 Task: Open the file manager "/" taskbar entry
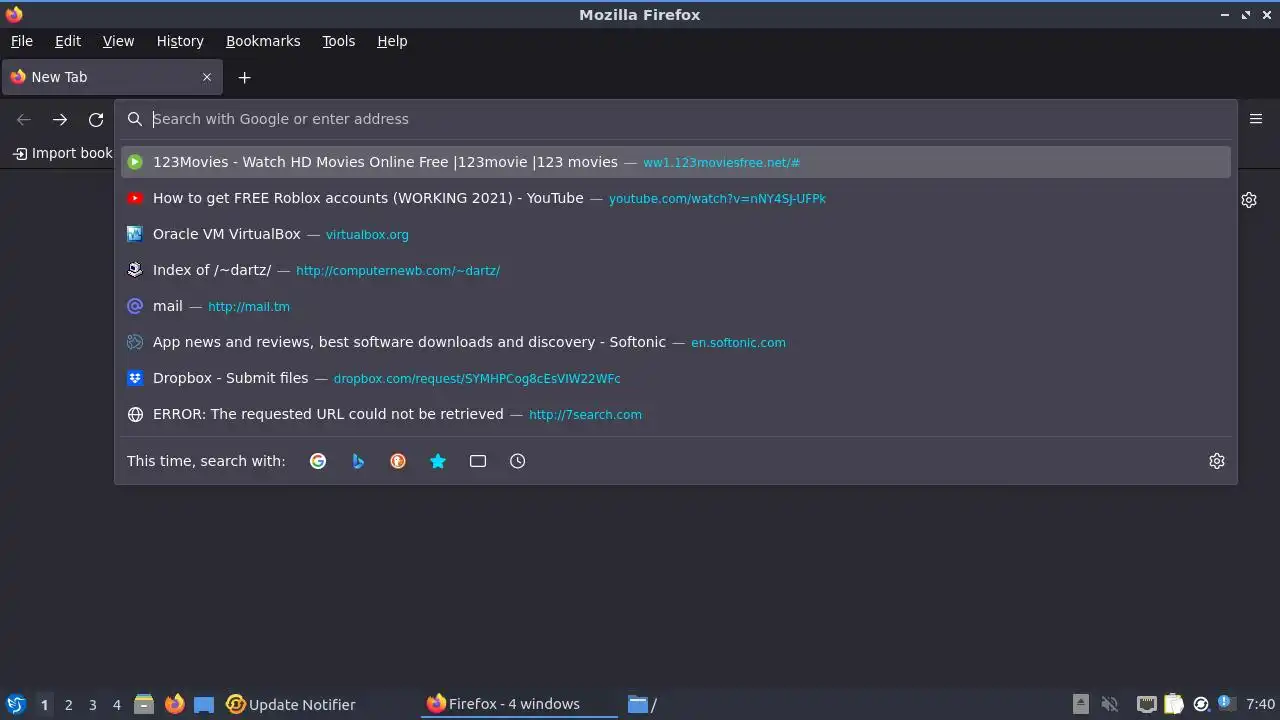tap(642, 704)
